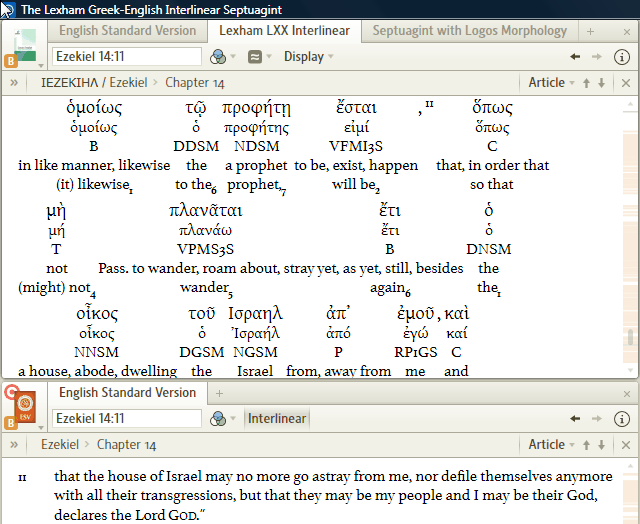This screenshot has width=640, height=524.
Task: Go back in bottom panel history
Action: 575,419
